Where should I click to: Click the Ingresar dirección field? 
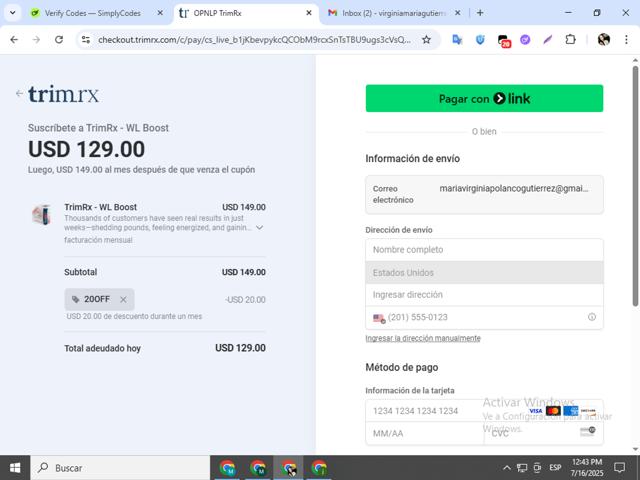[484, 295]
